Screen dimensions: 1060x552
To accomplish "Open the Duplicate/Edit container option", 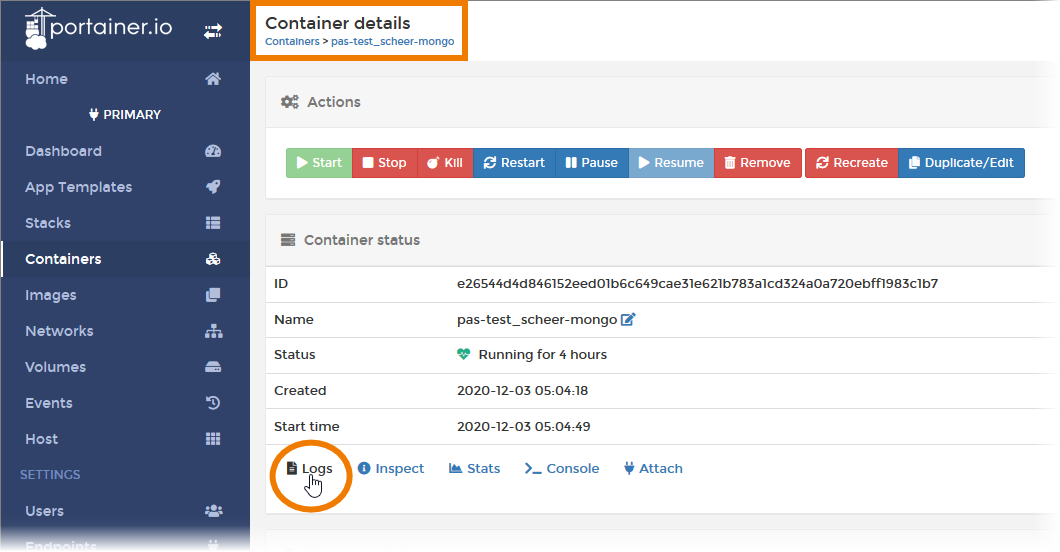I will point(960,163).
